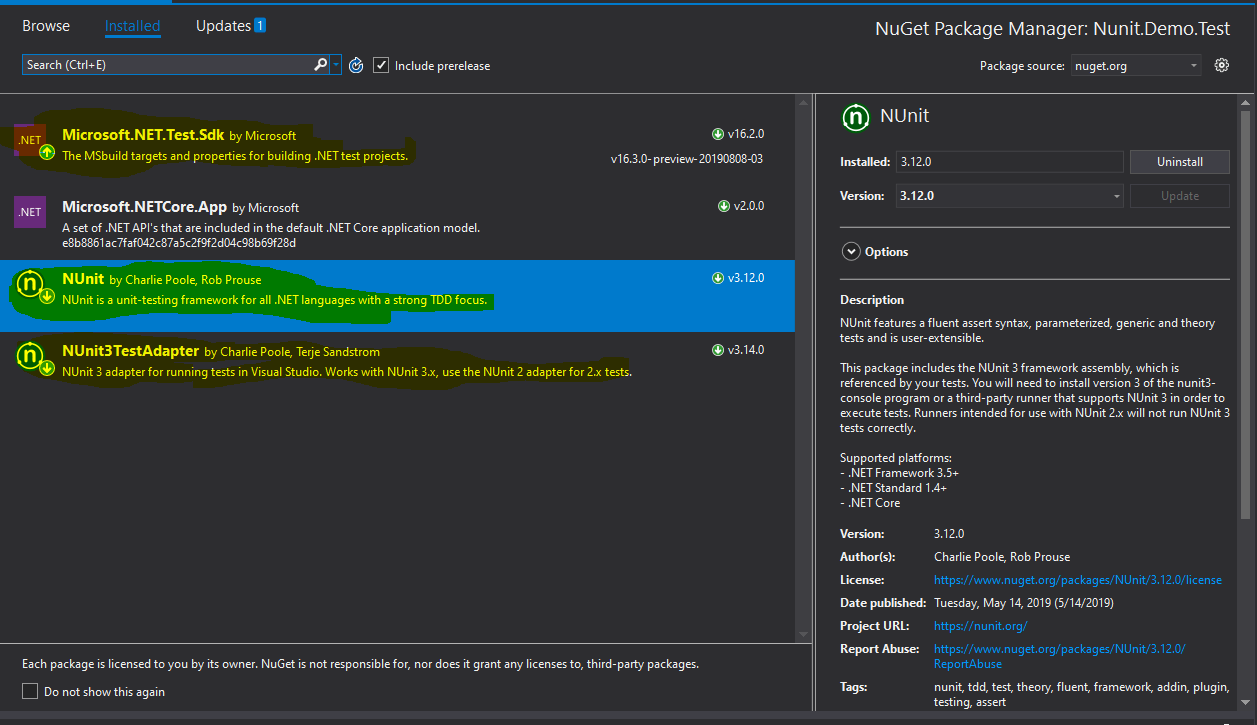Click the refresh packages icon
The image size is (1257, 725).
[356, 65]
